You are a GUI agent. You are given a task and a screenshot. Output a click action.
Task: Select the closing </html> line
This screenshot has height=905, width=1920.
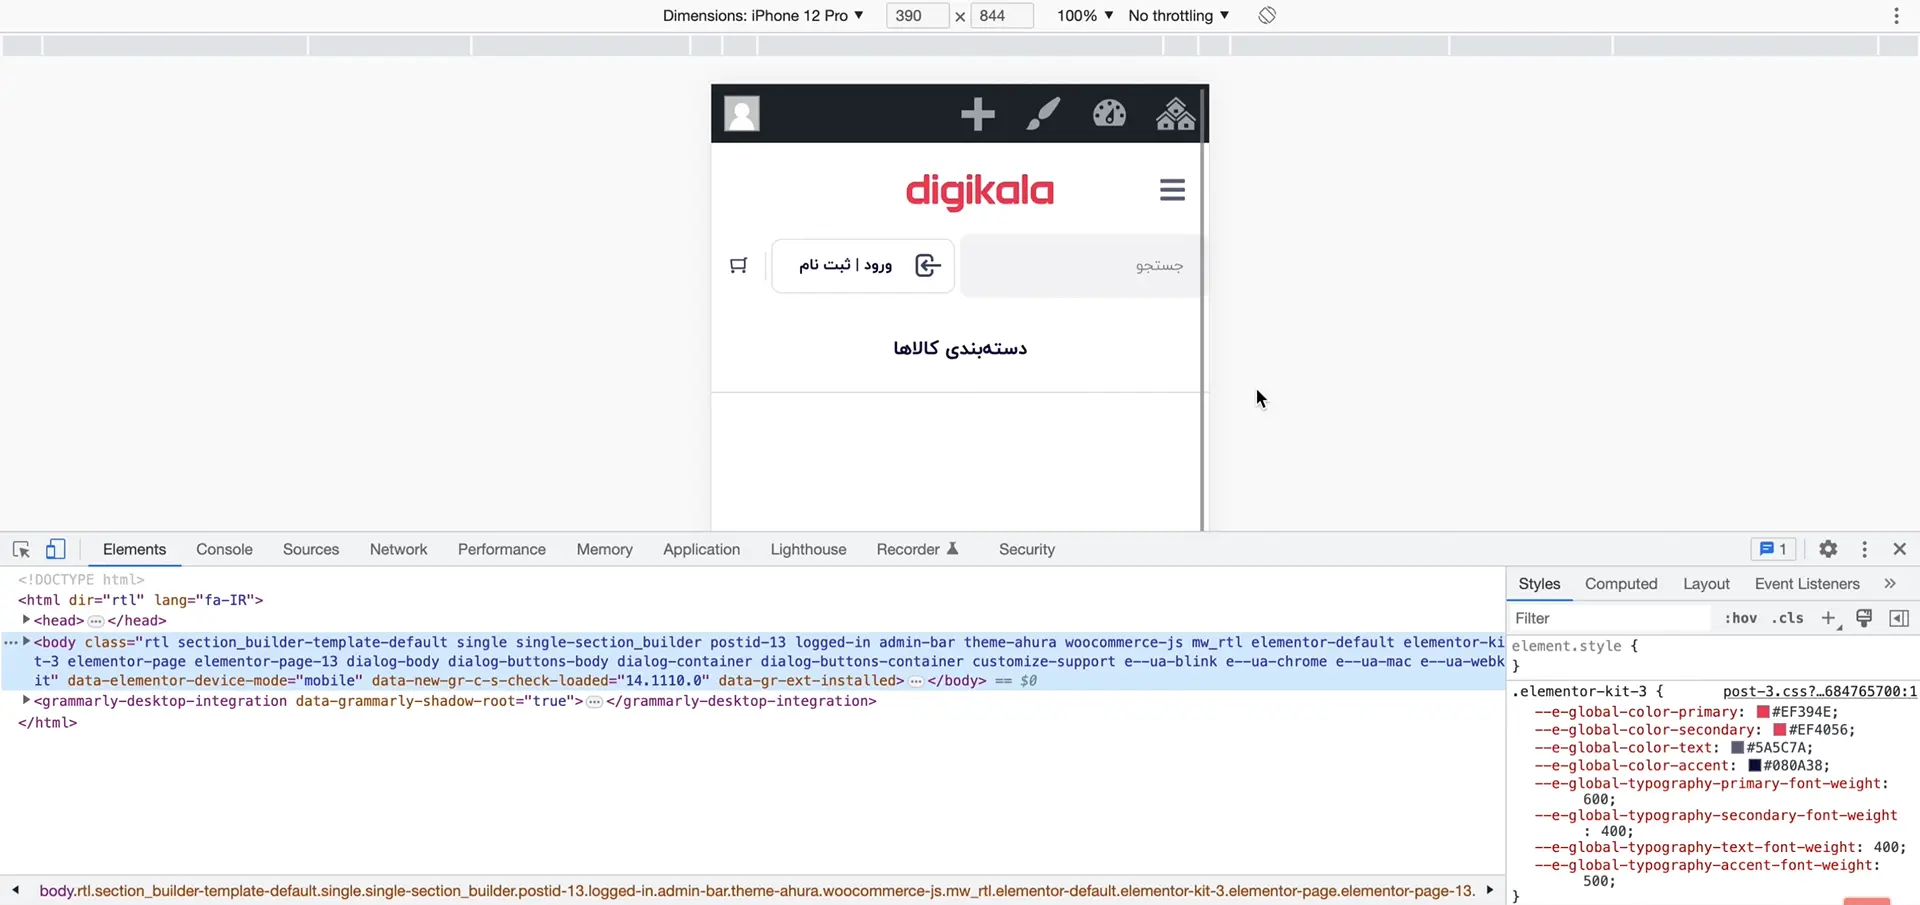pos(47,722)
